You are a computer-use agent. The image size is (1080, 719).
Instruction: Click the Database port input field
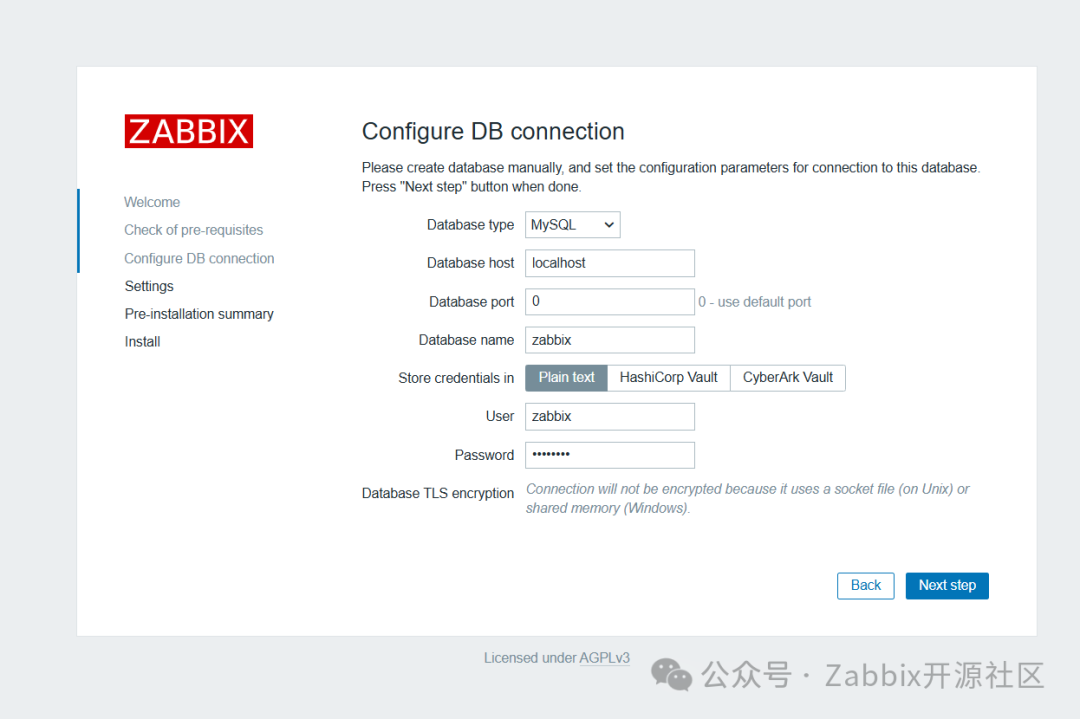click(x=610, y=302)
